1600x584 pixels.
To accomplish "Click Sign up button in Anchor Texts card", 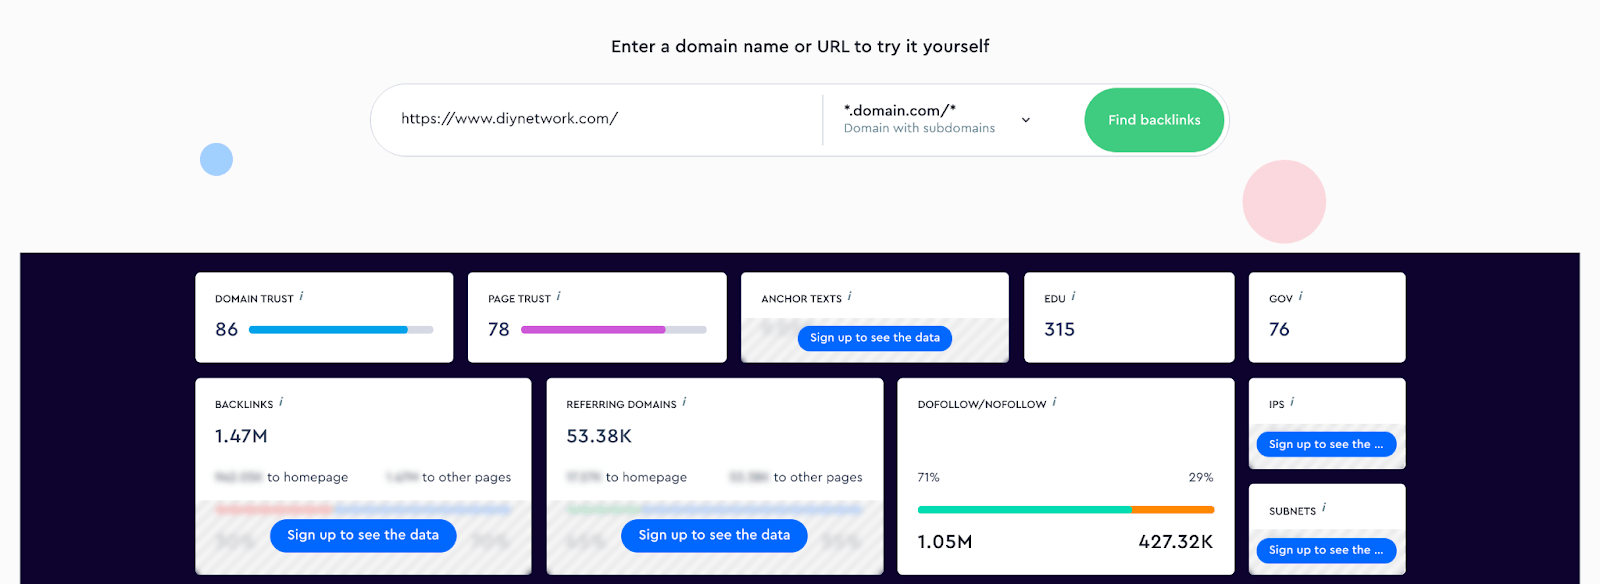I will click(x=875, y=338).
